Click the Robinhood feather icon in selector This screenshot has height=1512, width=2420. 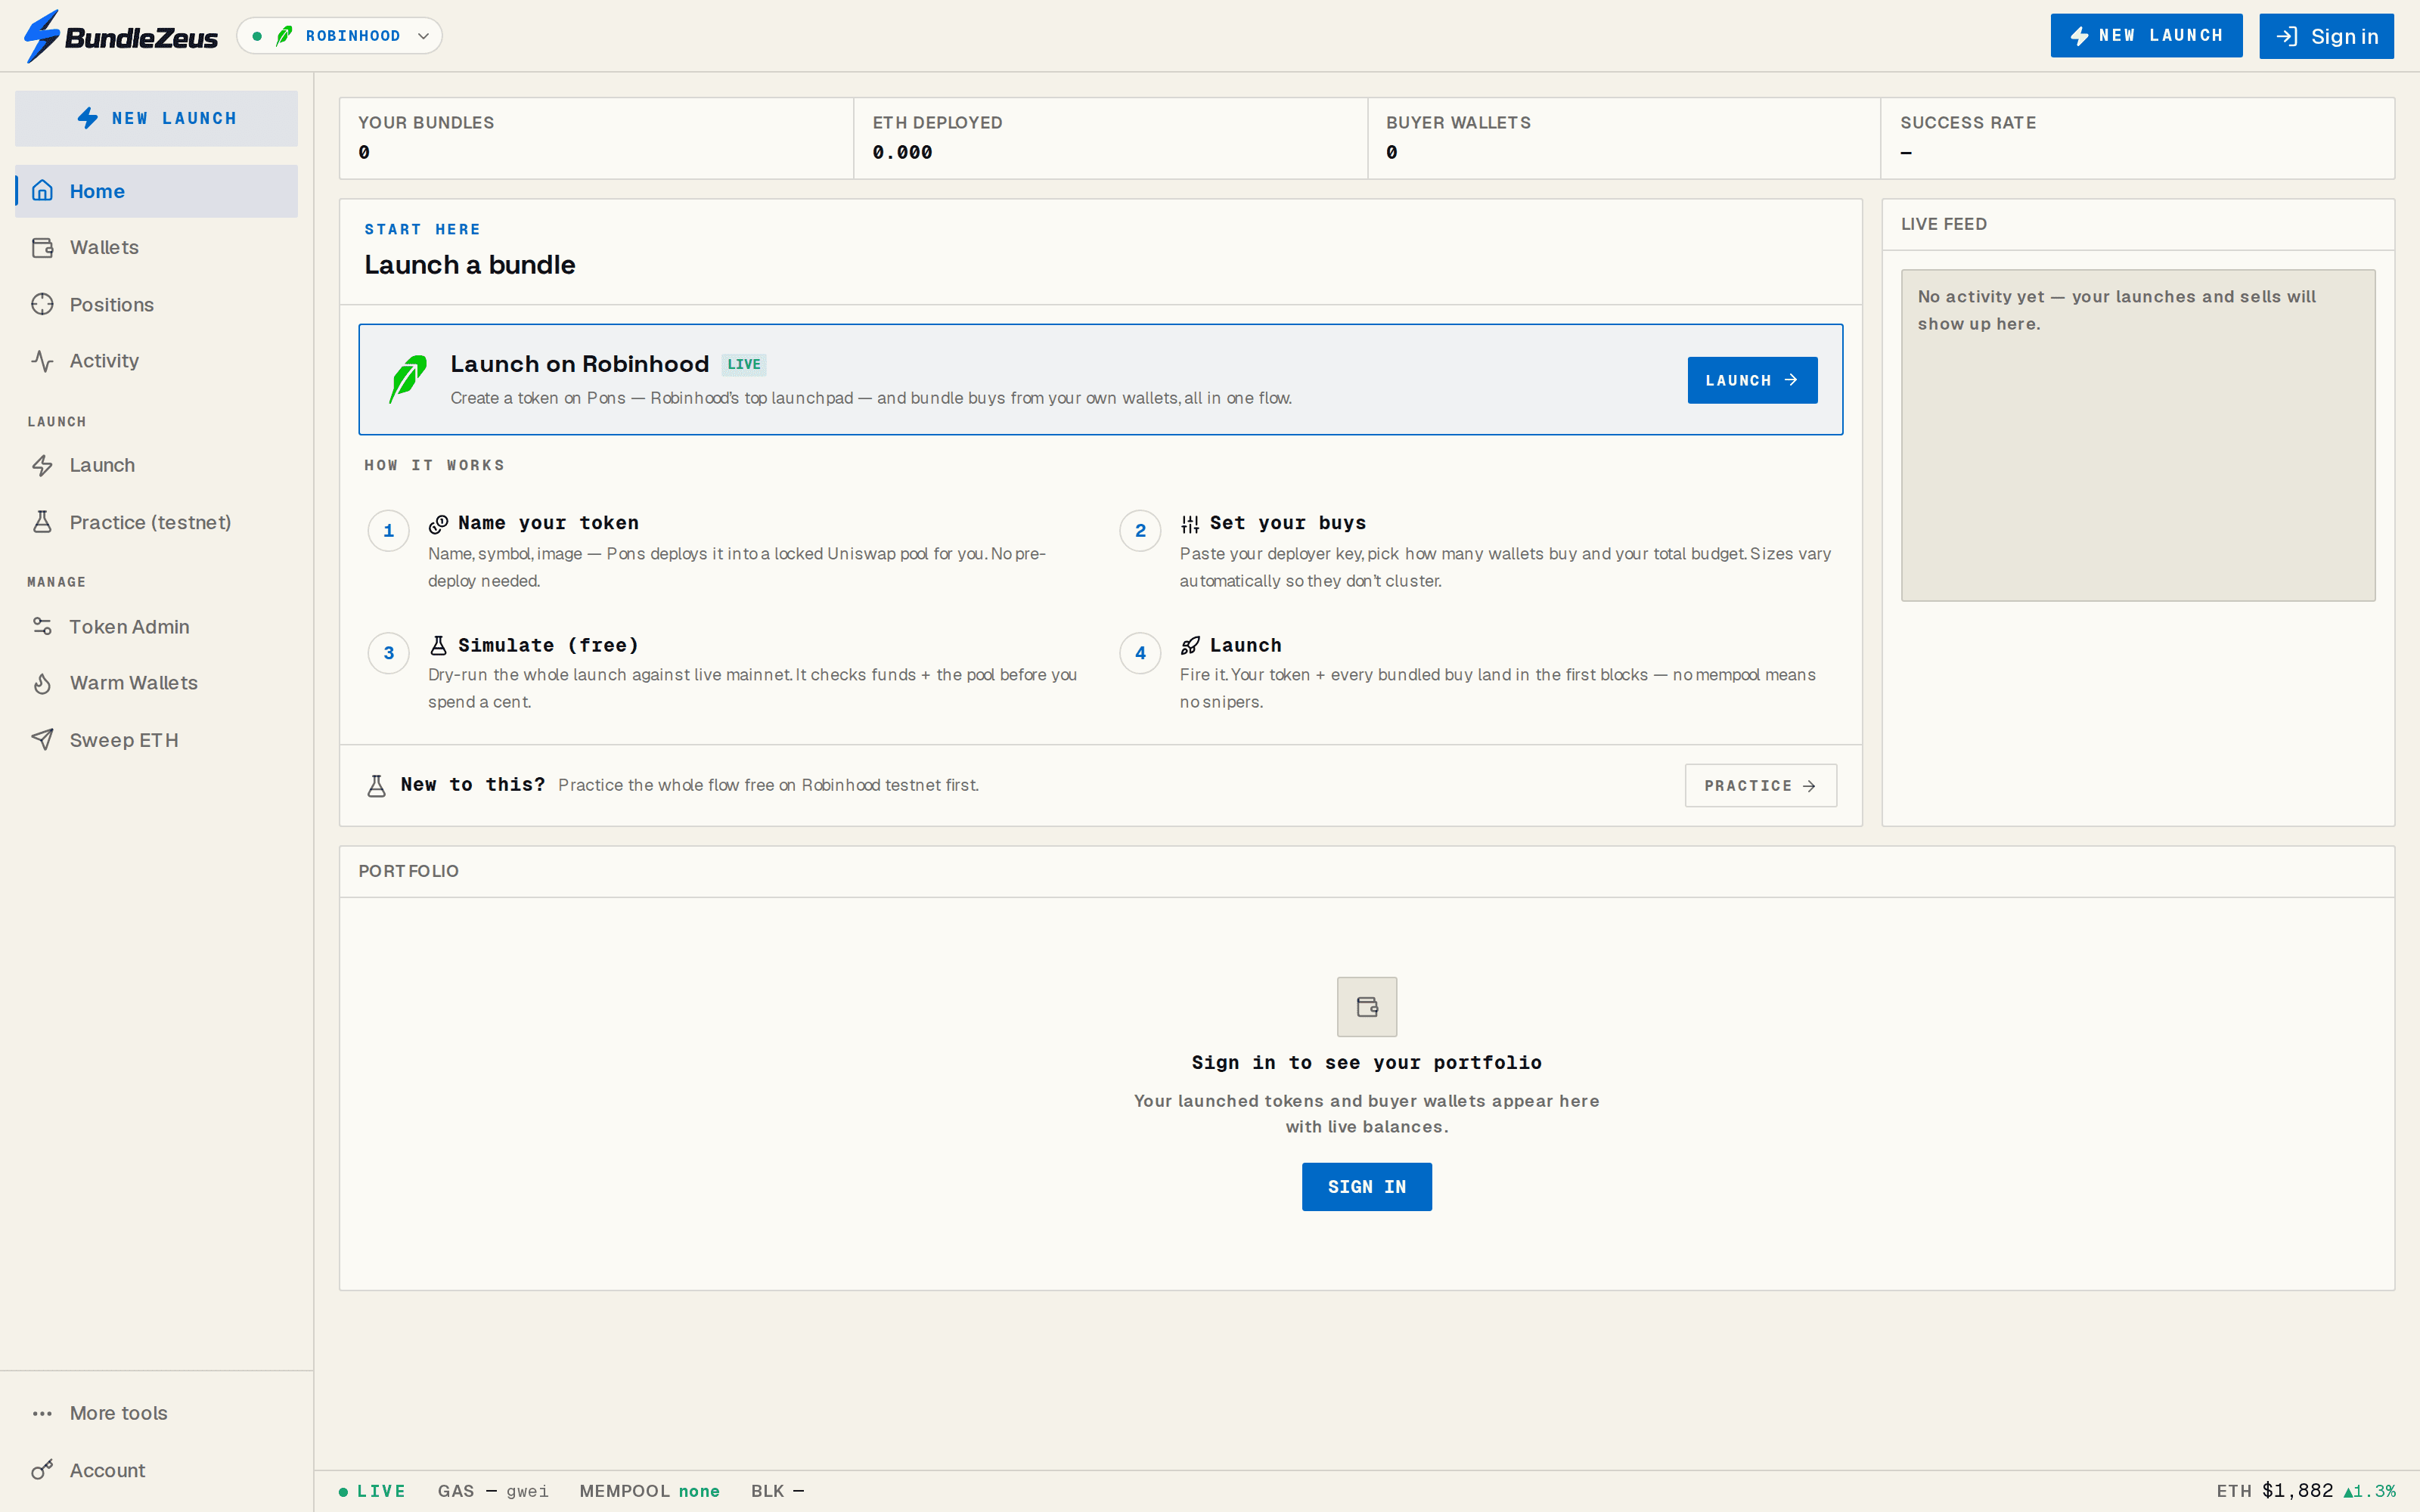click(284, 36)
